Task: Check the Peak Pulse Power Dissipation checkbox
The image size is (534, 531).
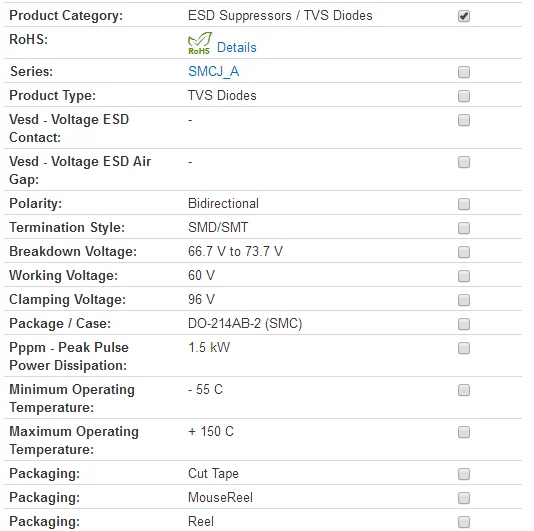Action: [x=464, y=348]
